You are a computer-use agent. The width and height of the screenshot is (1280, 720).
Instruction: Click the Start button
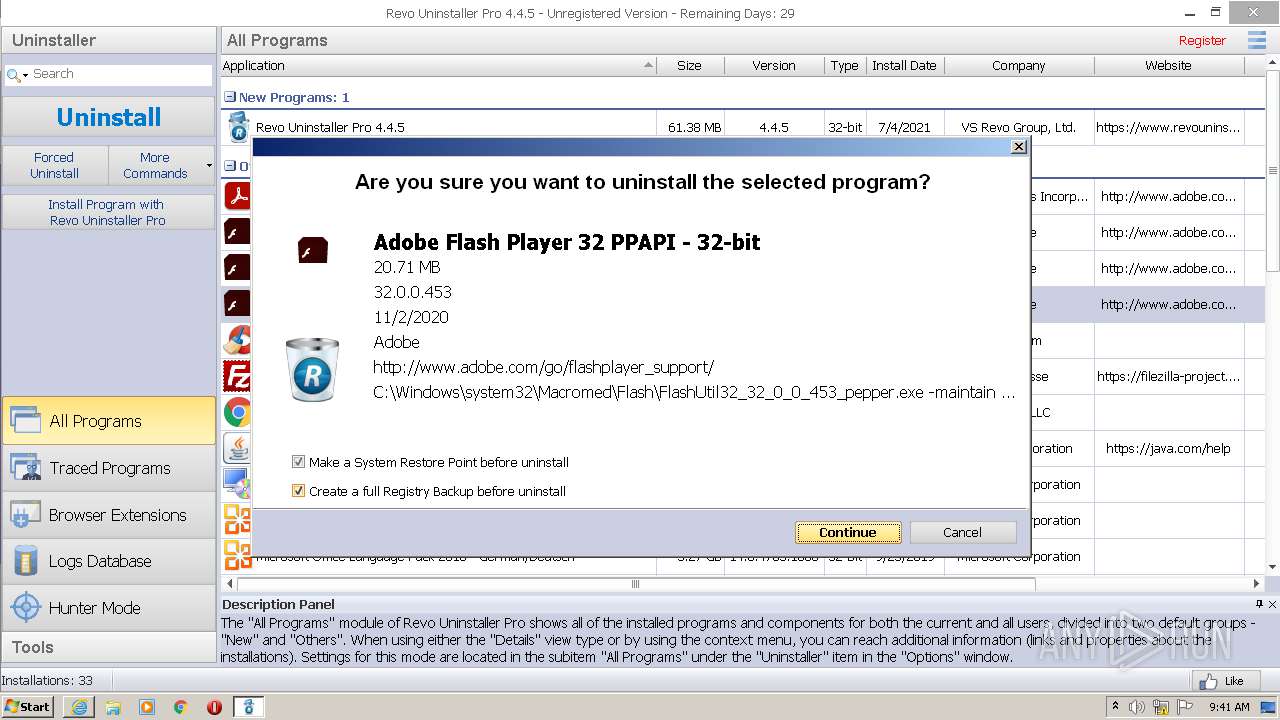point(28,707)
